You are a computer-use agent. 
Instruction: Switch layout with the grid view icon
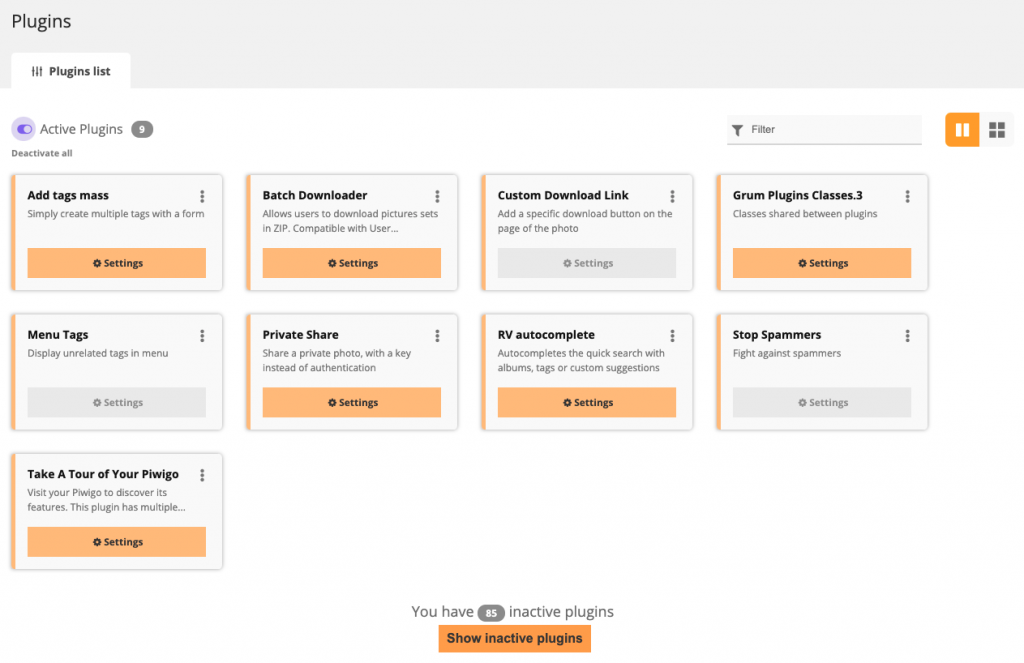pos(997,129)
